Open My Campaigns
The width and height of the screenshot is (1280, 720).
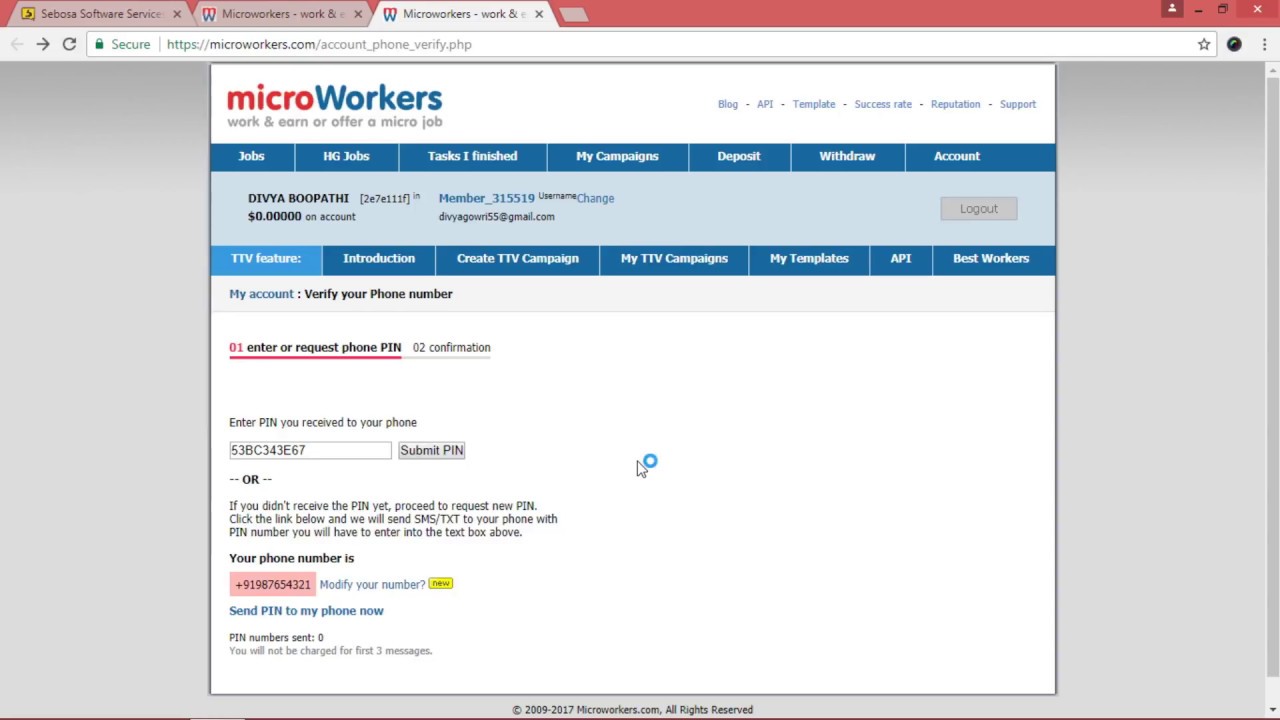pos(617,156)
